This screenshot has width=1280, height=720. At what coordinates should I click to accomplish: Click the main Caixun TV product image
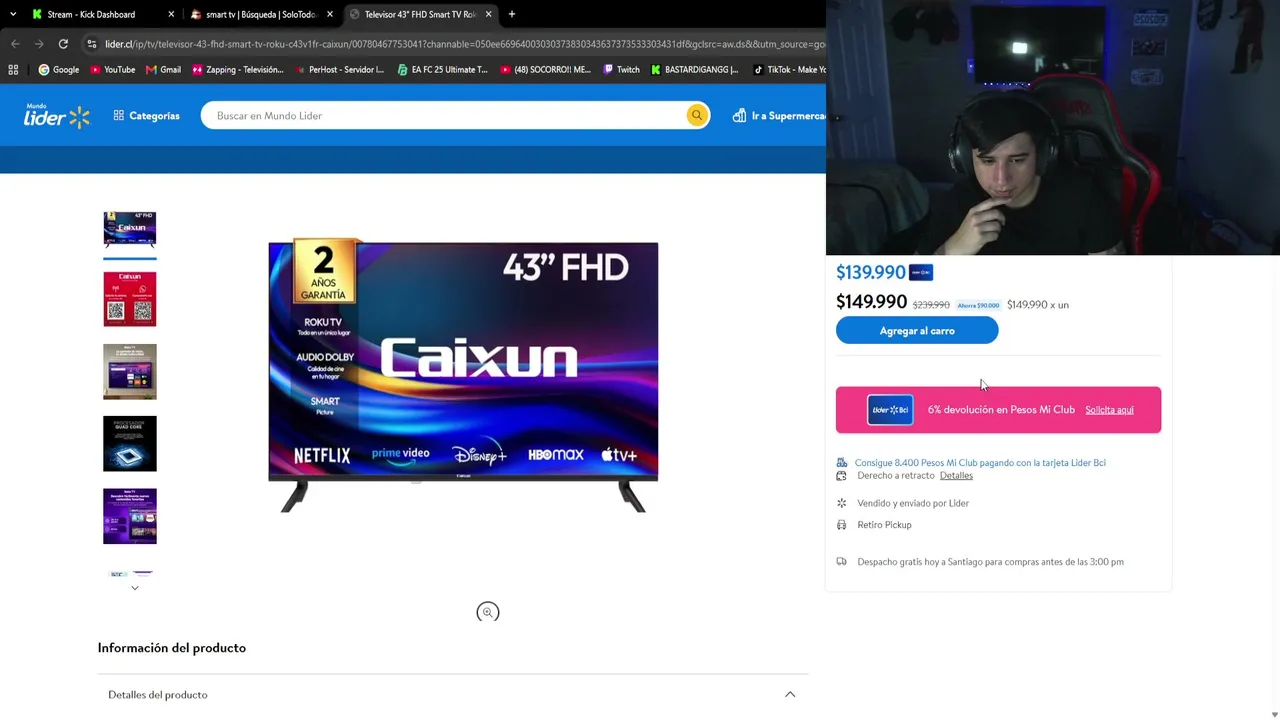(463, 377)
